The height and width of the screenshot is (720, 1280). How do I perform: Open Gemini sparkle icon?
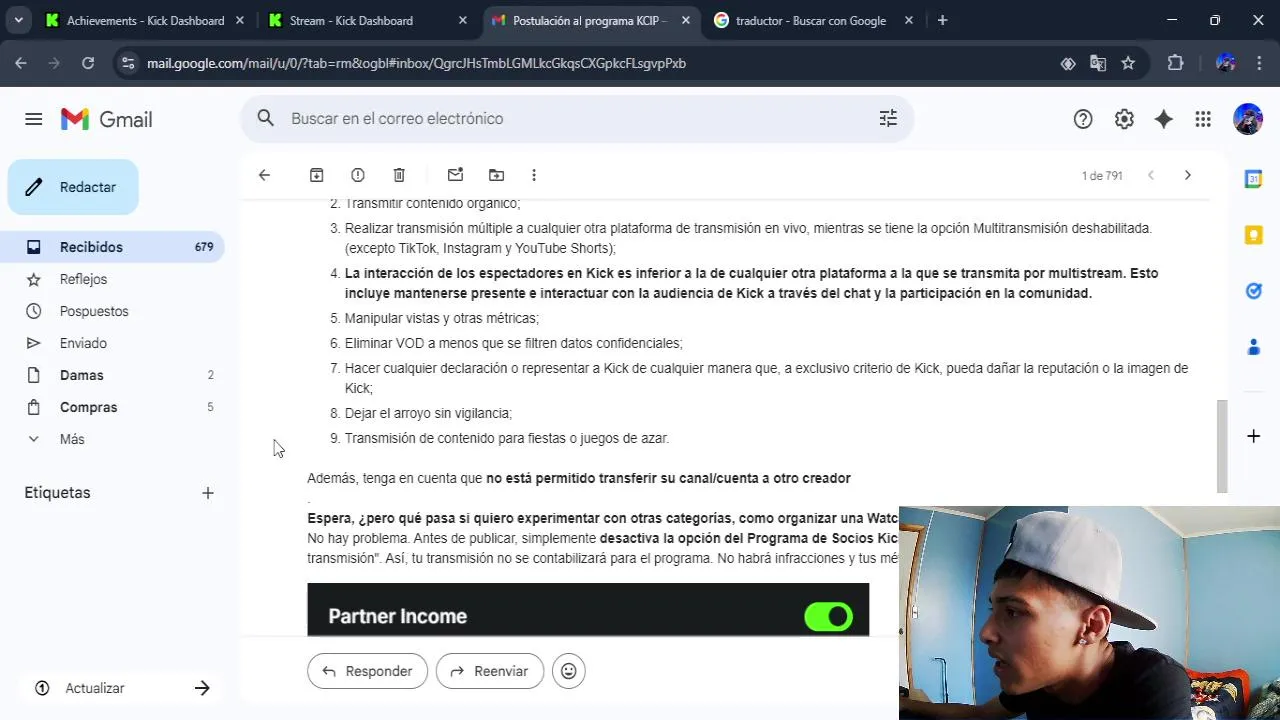1163,119
